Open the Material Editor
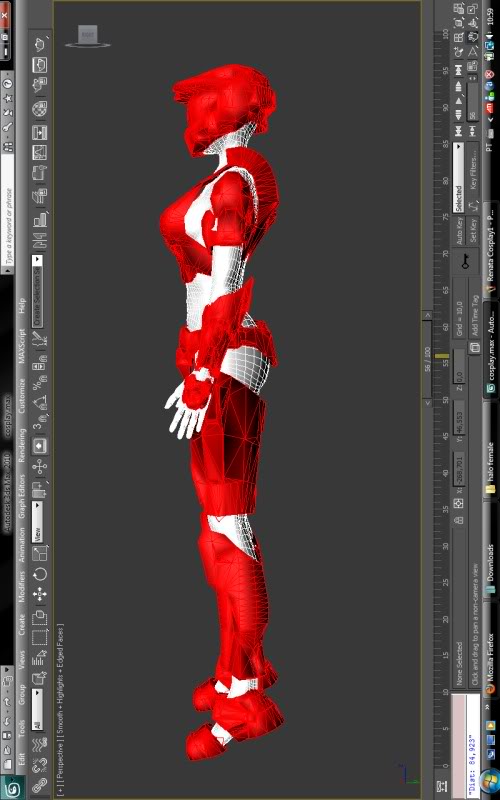 pos(40,108)
